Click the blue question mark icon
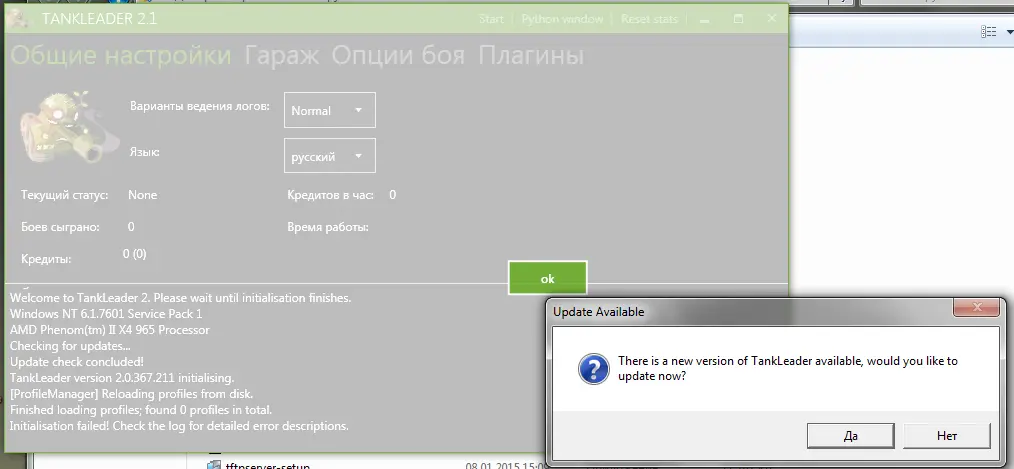This screenshot has height=469, width=1014. (x=594, y=369)
